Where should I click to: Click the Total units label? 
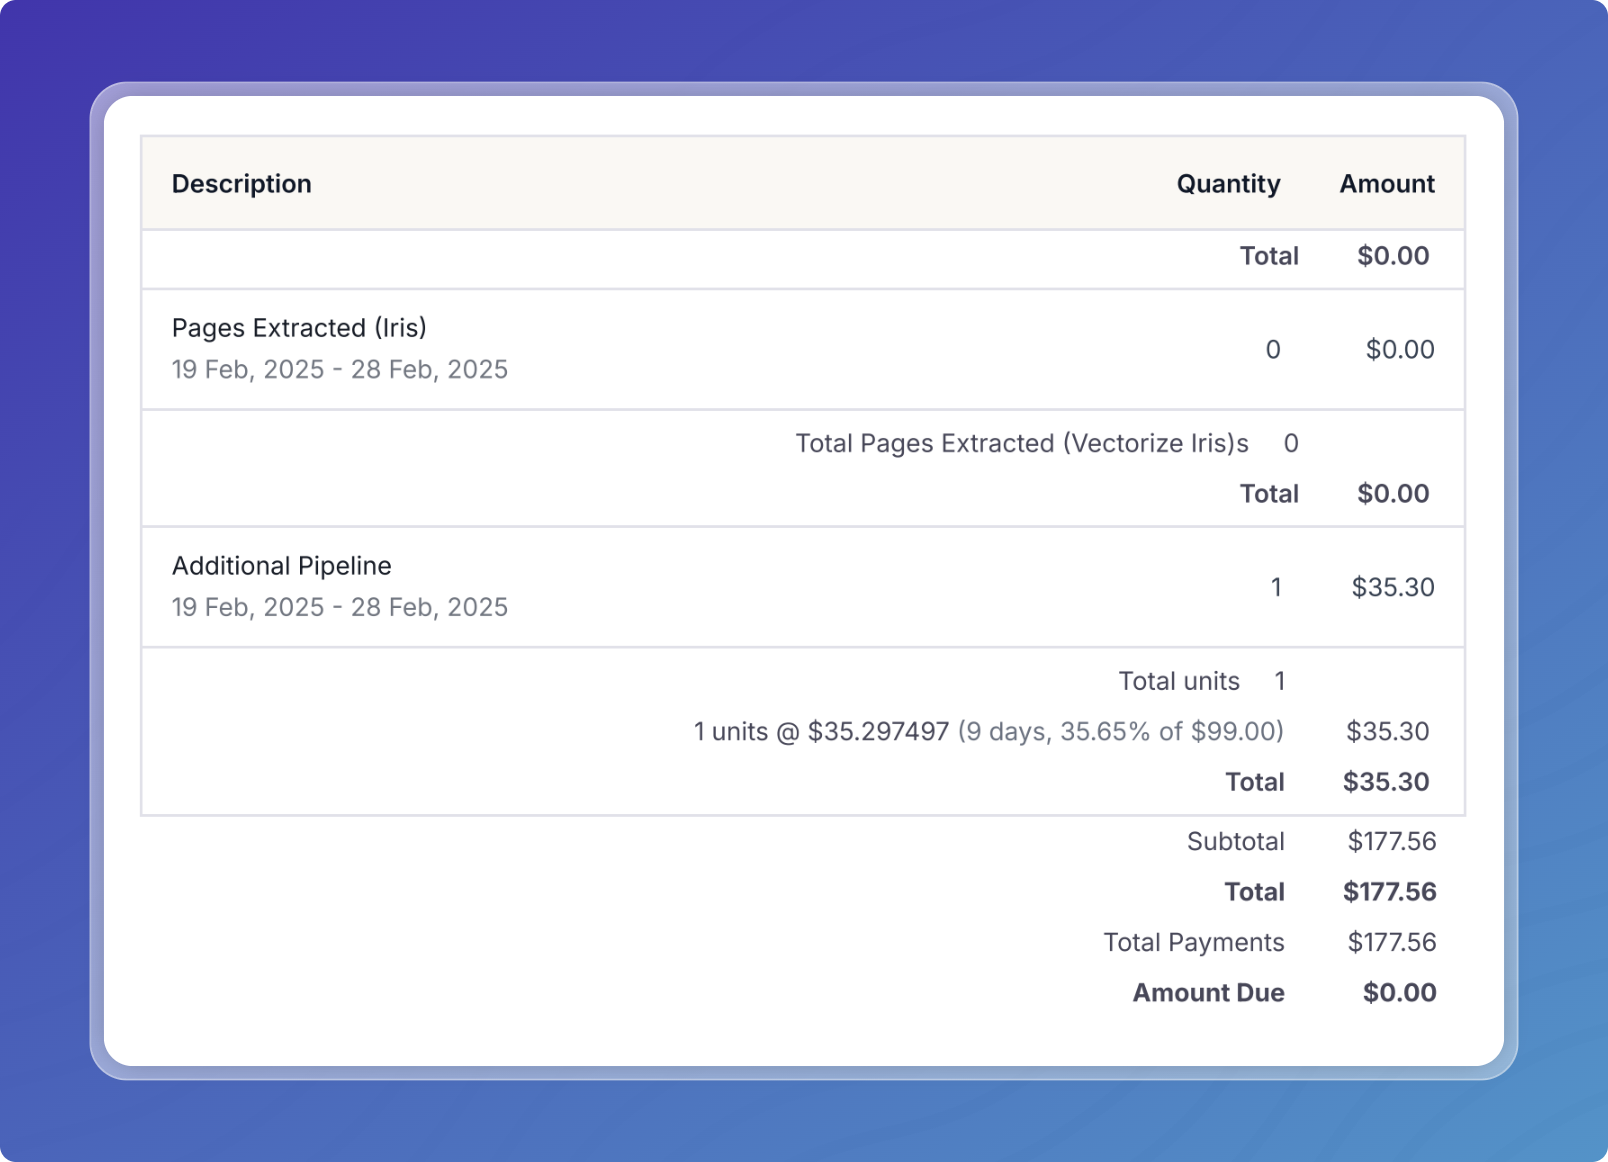click(x=1179, y=681)
